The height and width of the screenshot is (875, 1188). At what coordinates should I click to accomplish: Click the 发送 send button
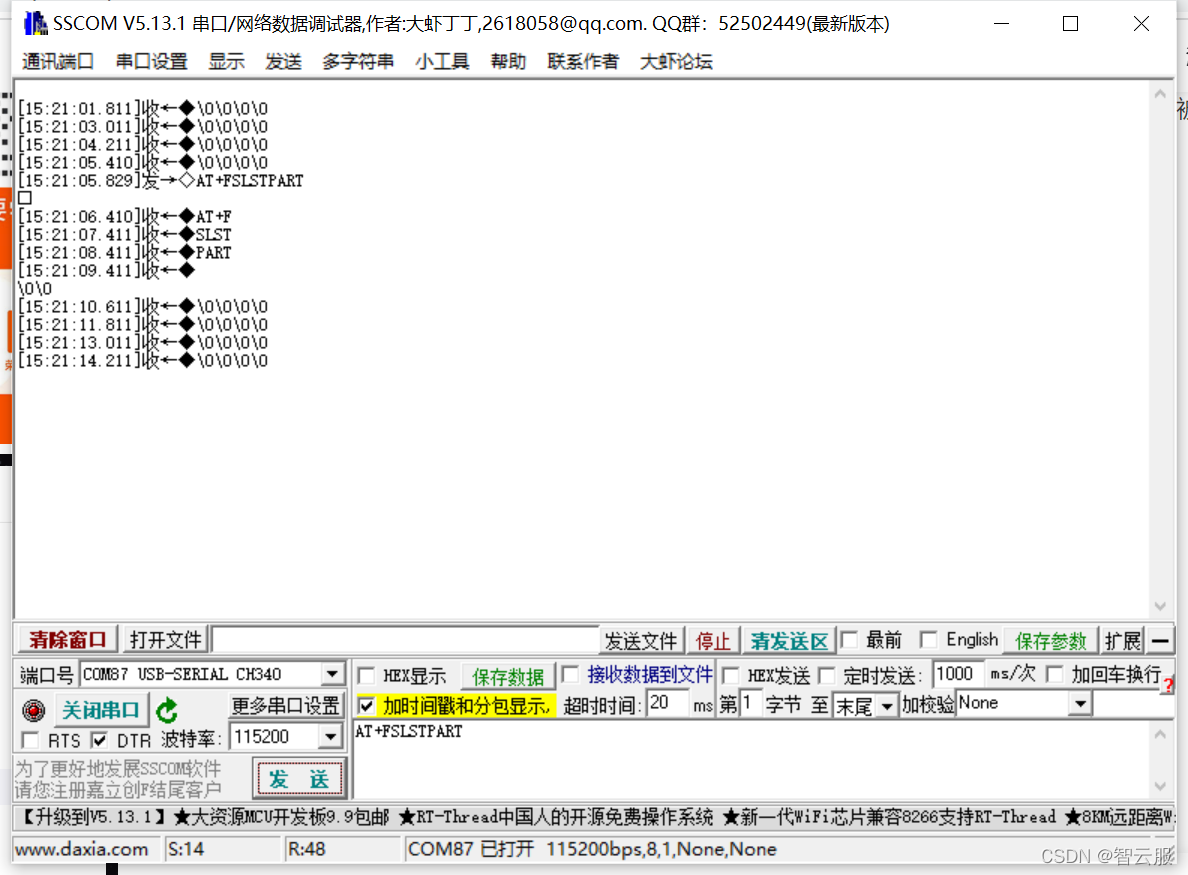(299, 779)
